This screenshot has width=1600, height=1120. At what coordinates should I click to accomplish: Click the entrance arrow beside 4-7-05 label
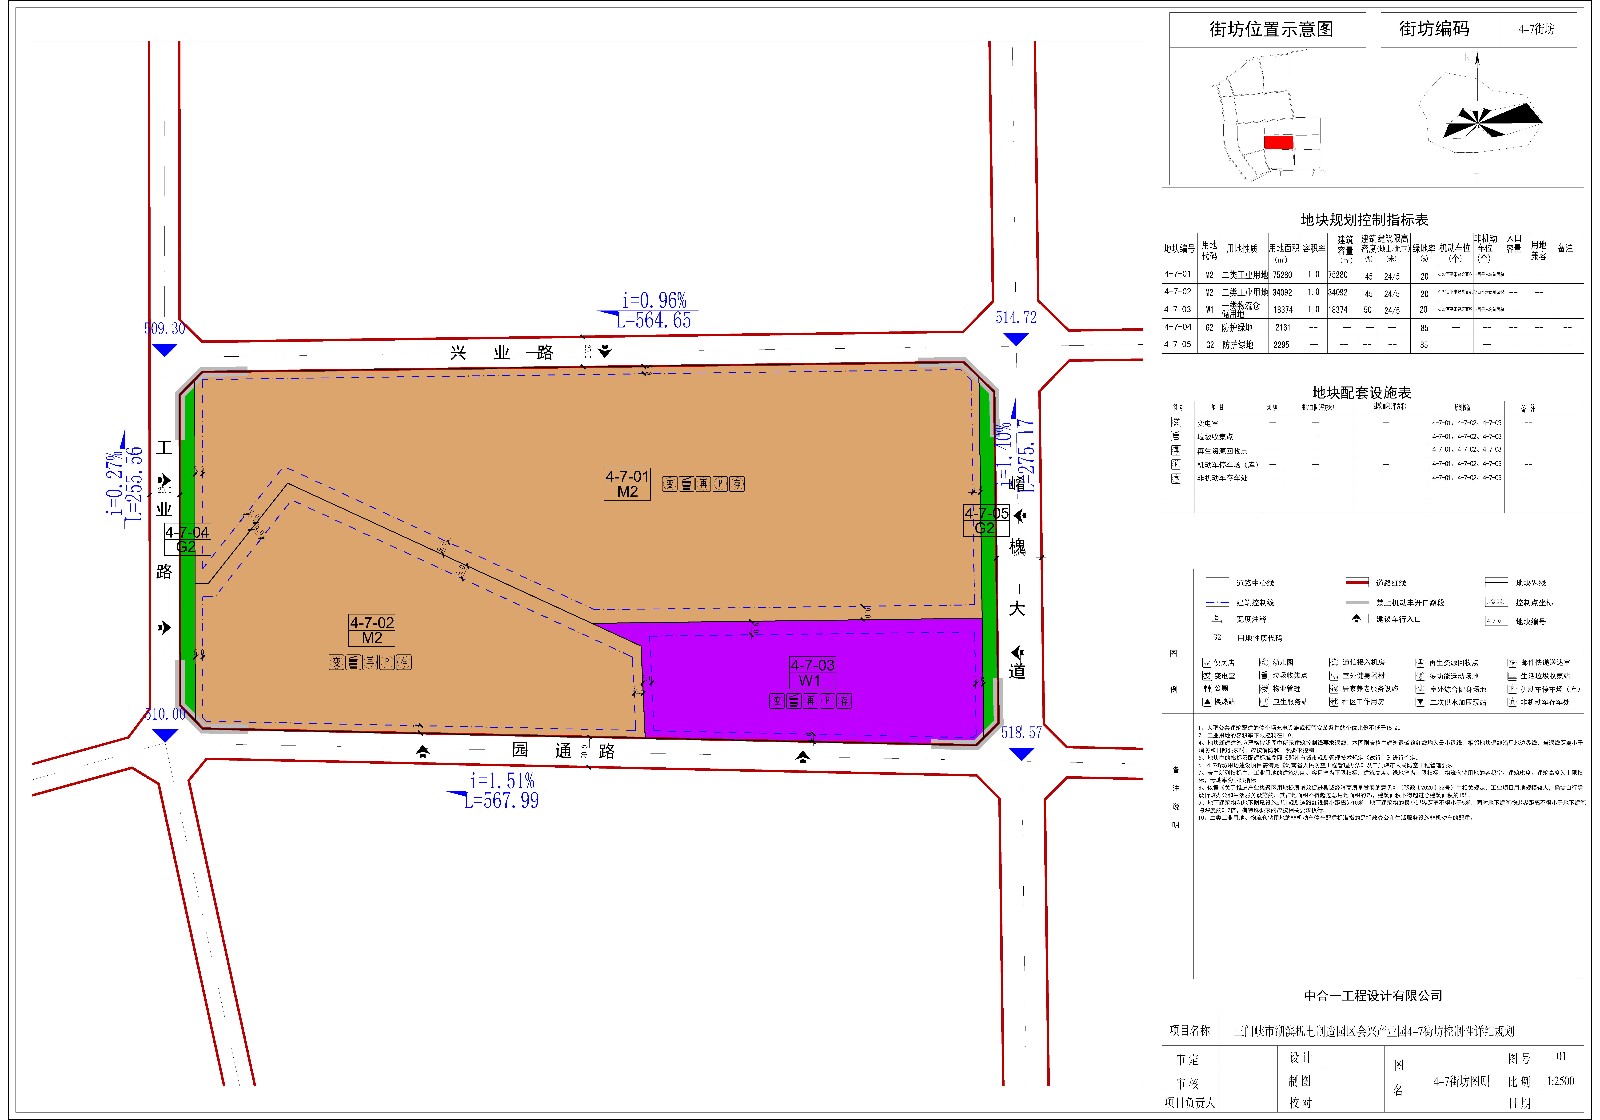1020,516
